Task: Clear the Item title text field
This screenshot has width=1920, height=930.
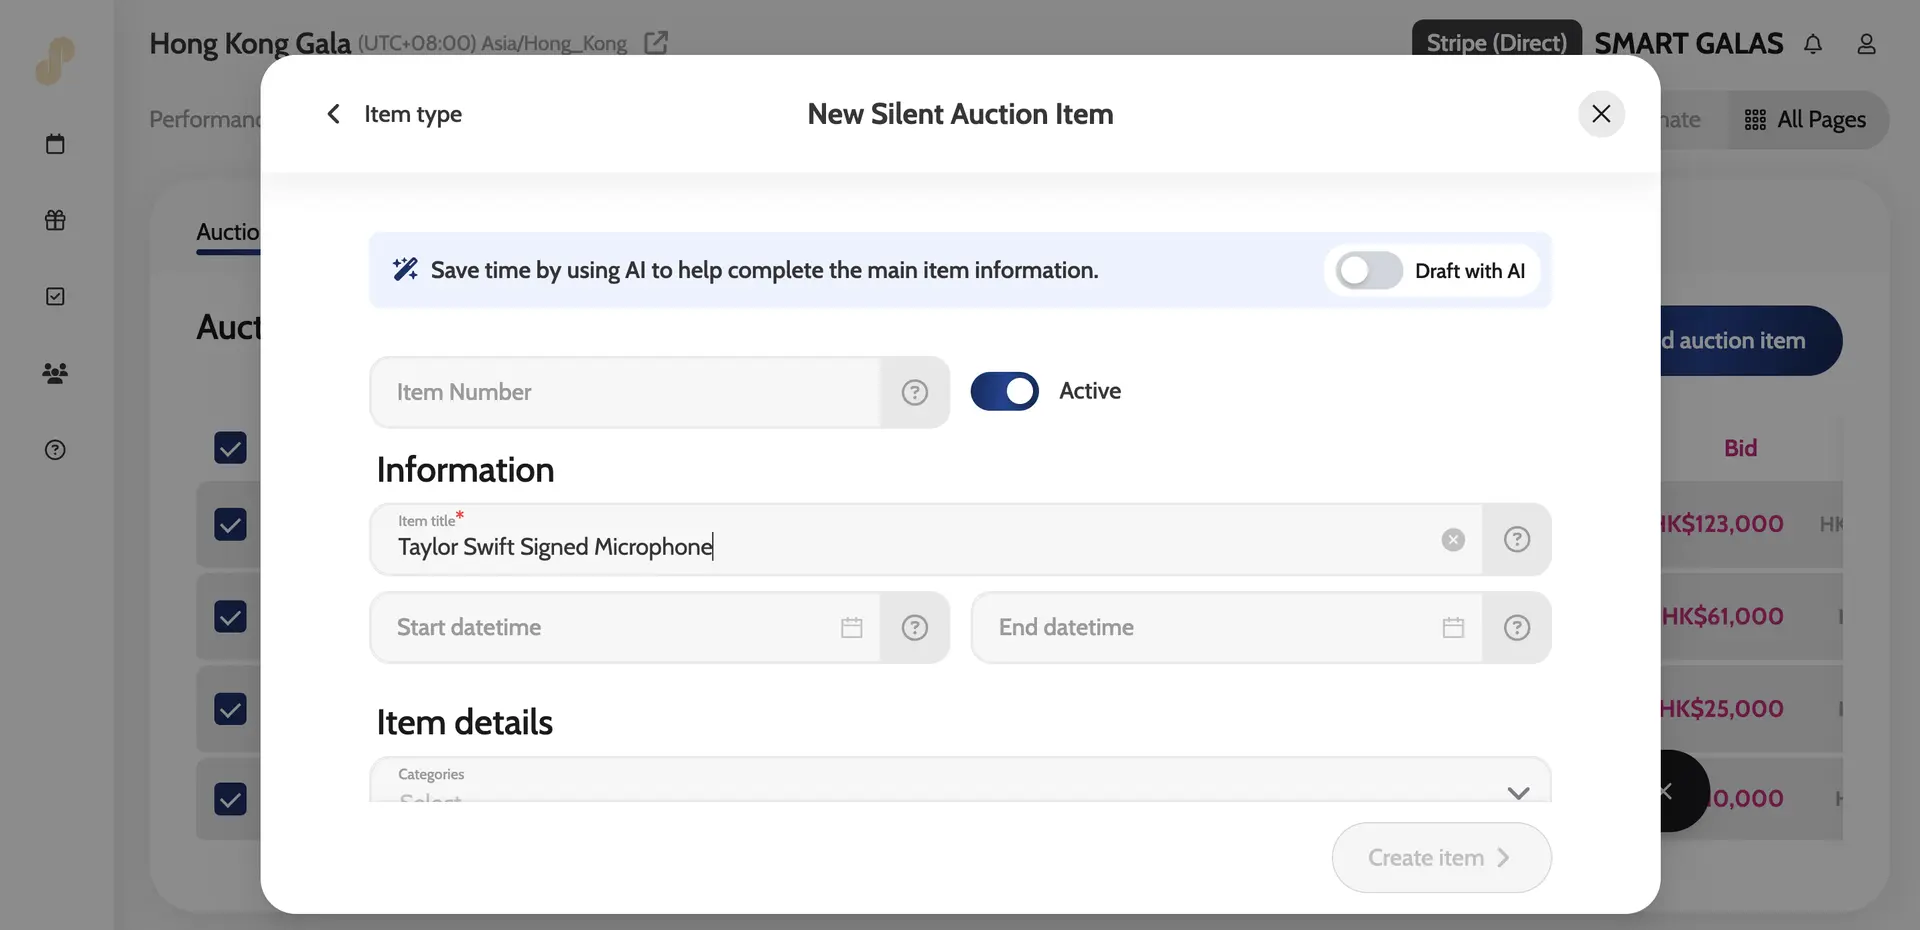Action: [1453, 540]
